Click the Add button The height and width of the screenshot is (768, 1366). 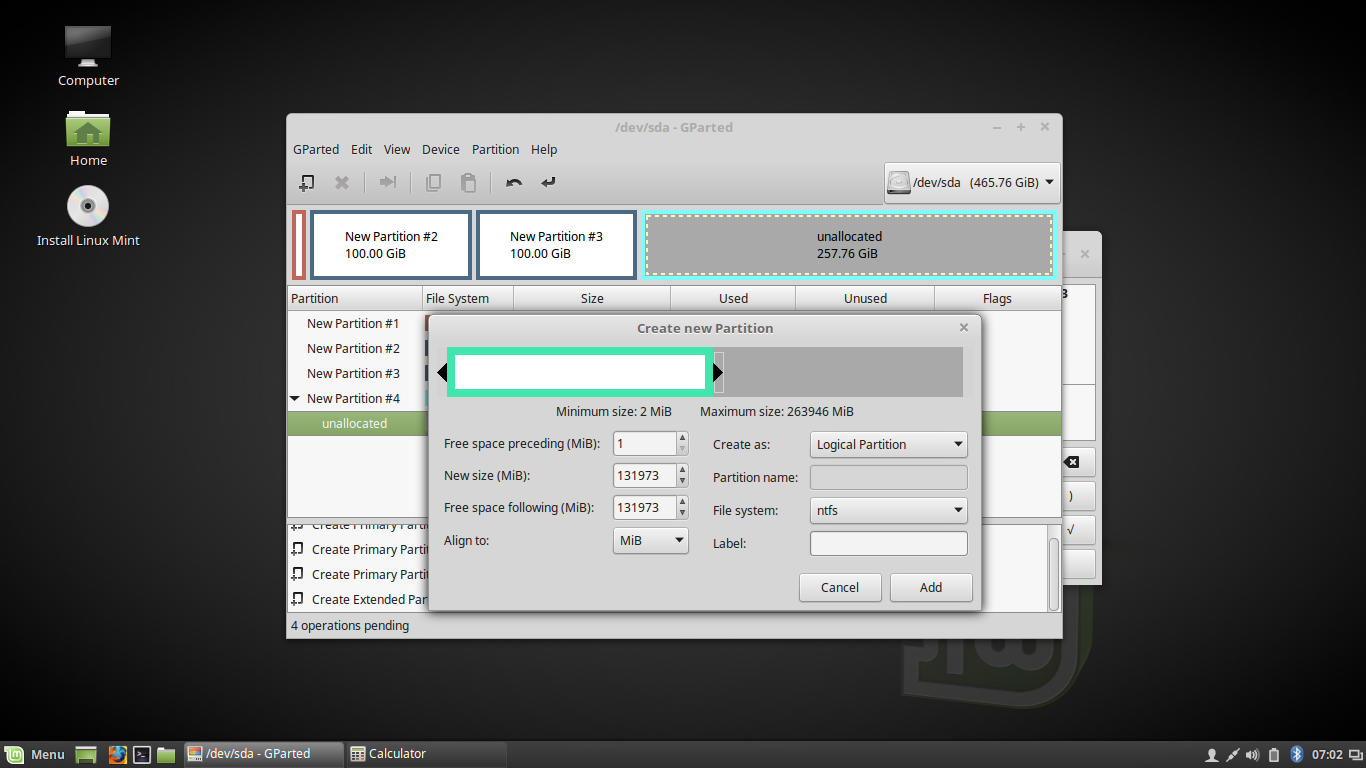pyautogui.click(x=931, y=587)
